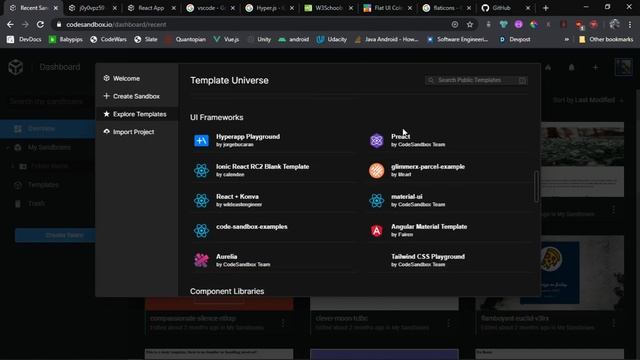Open the material-ui template
Viewport: 640px width, 360px height.
[407, 197]
